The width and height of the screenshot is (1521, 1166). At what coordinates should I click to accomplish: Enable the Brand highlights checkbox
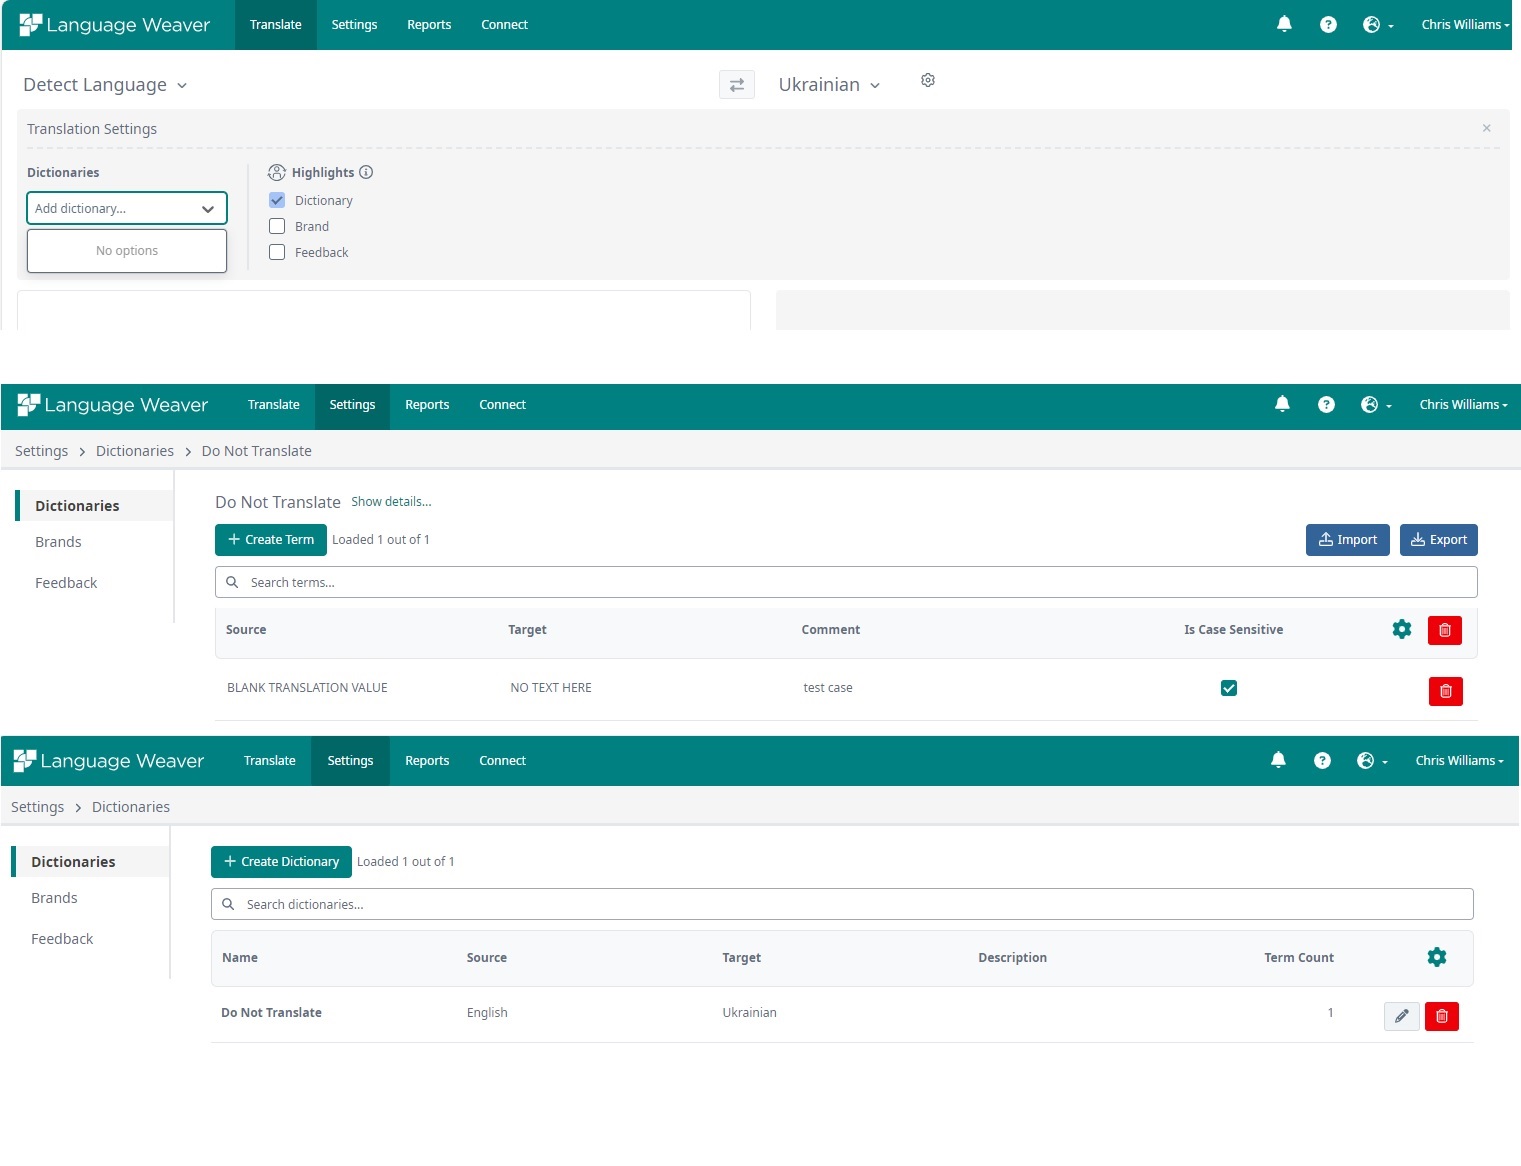tap(277, 226)
